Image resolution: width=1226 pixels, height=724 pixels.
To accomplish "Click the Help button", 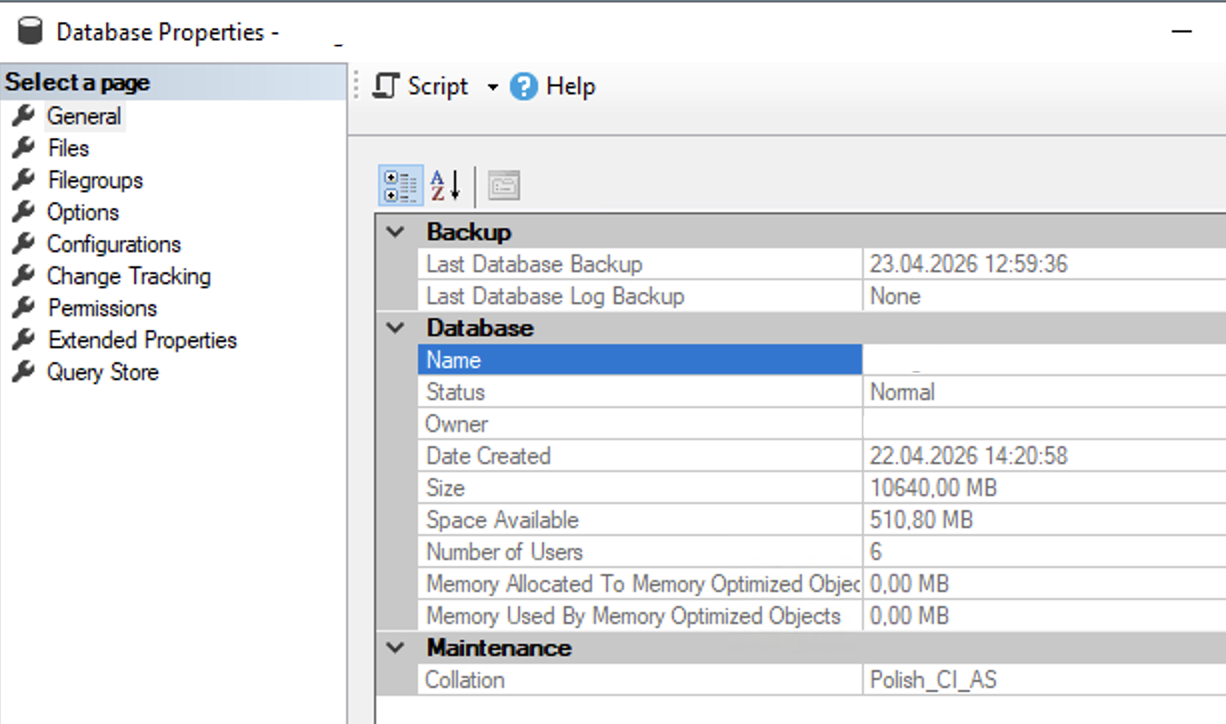I will click(x=568, y=86).
